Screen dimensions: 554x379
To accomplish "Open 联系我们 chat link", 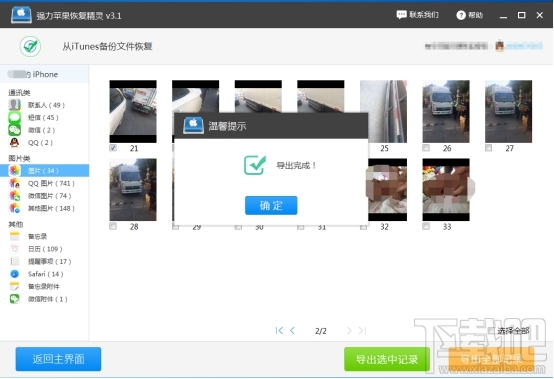I will point(417,15).
